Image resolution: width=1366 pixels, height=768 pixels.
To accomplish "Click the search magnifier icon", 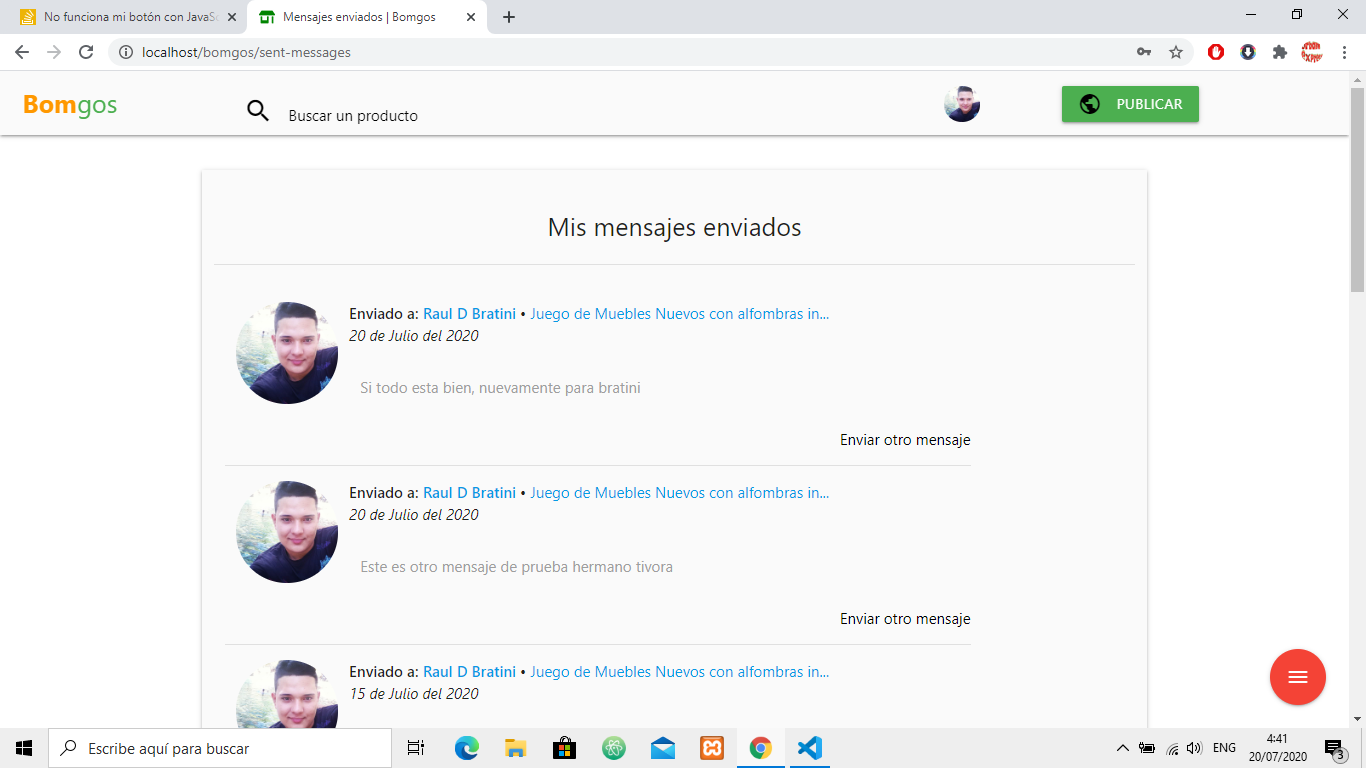I will 258,111.
